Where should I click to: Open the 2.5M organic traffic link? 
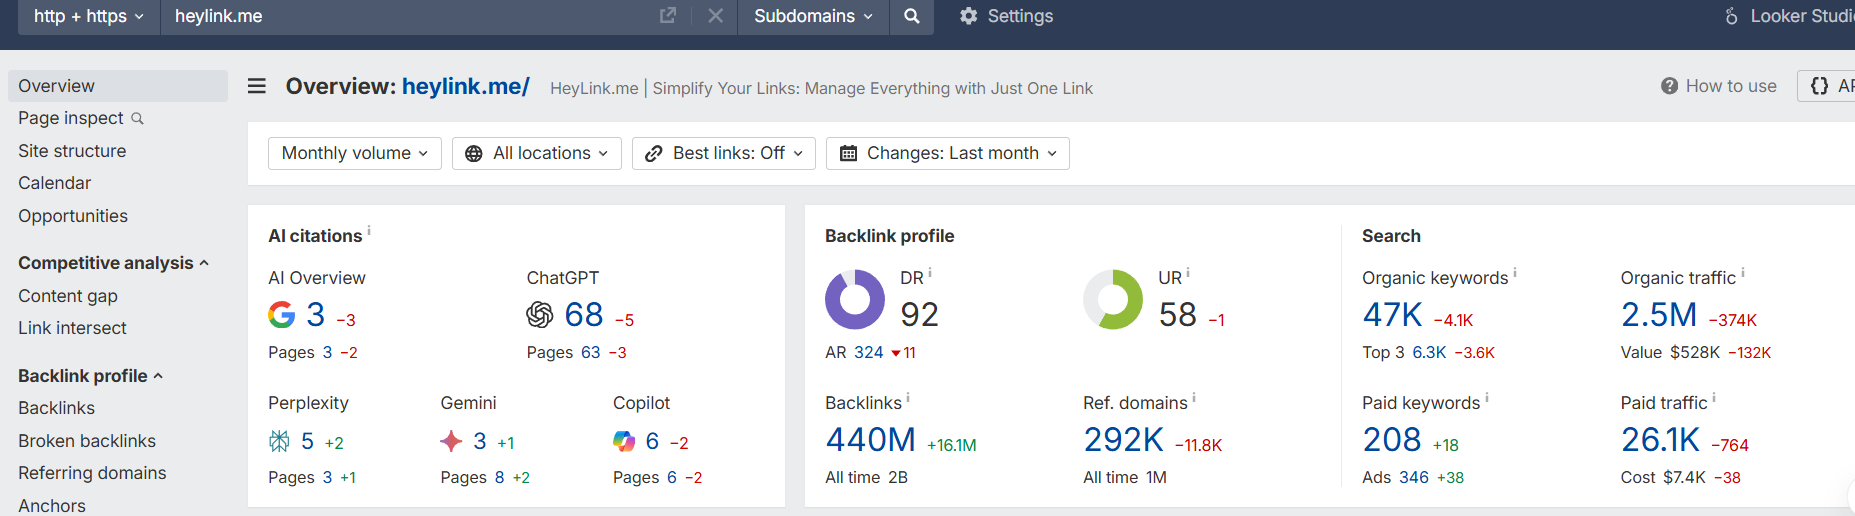coord(1659,315)
